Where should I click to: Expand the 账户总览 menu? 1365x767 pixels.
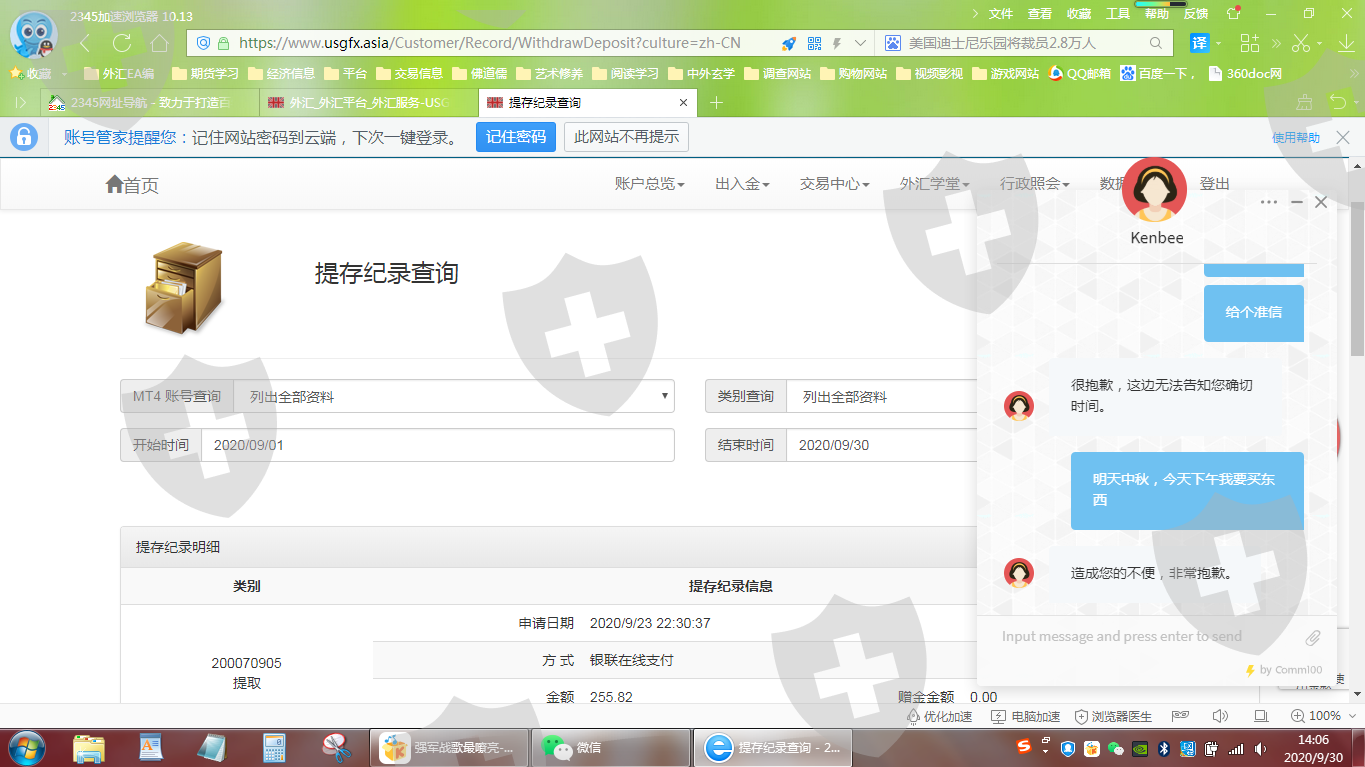tap(649, 184)
